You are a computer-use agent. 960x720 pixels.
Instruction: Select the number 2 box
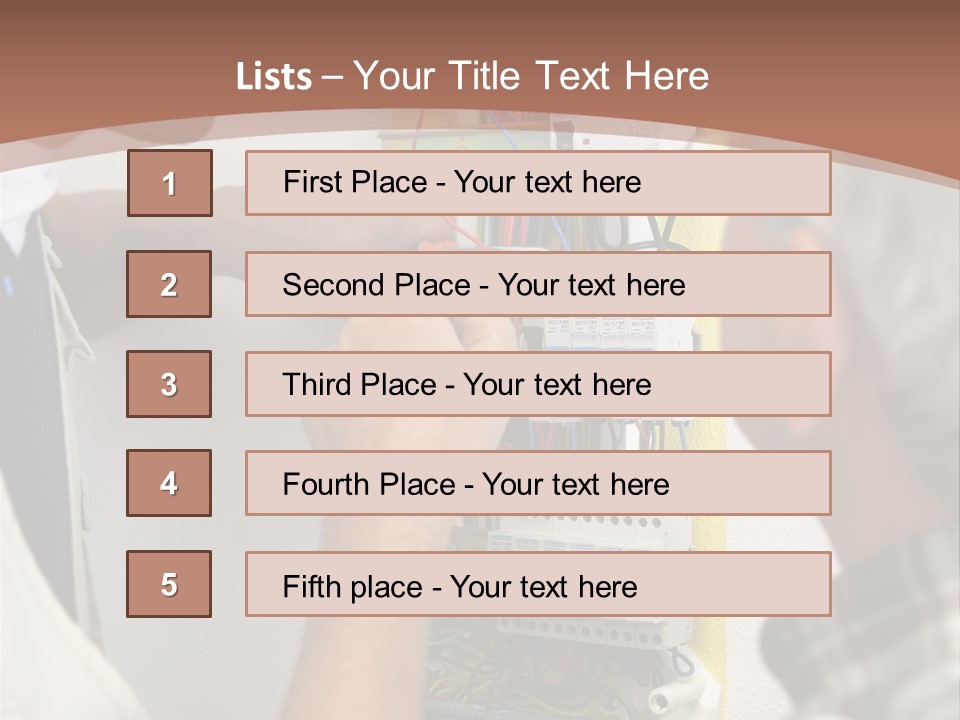pos(169,284)
